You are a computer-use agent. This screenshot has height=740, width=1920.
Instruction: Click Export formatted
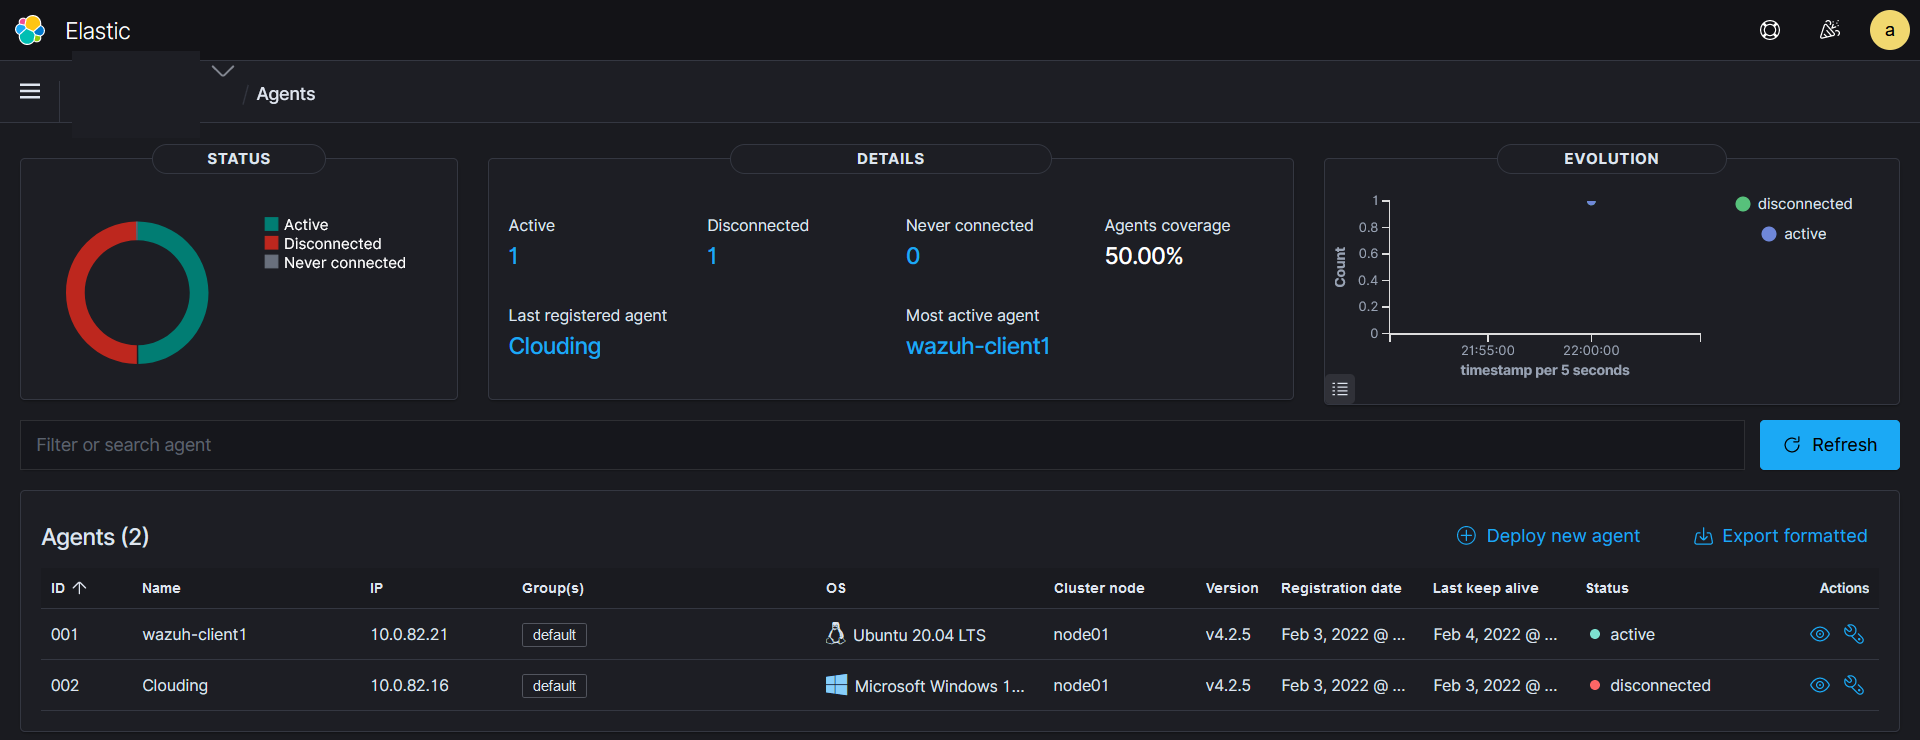1780,536
